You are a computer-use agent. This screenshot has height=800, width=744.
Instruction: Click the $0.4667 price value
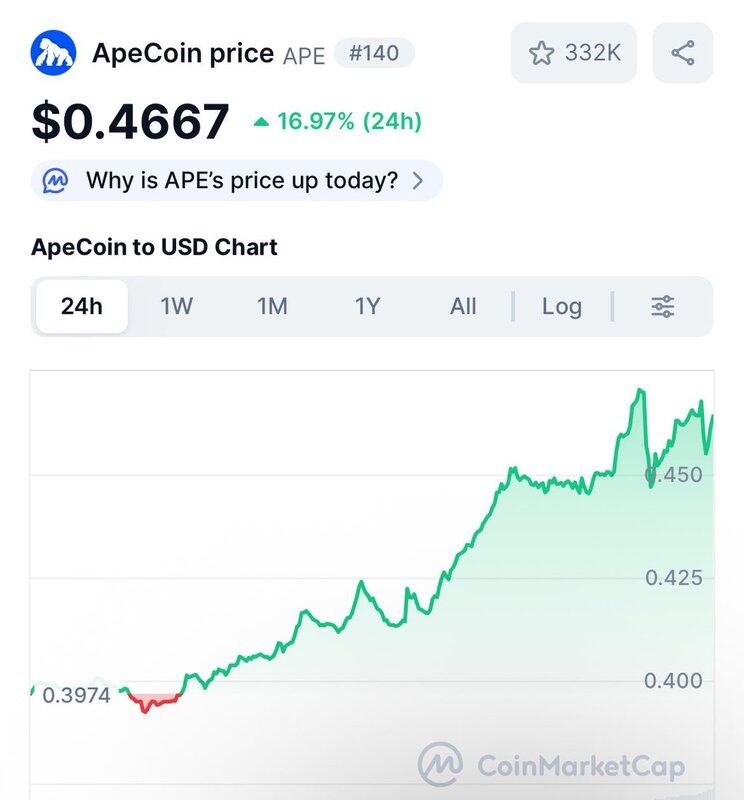click(131, 122)
